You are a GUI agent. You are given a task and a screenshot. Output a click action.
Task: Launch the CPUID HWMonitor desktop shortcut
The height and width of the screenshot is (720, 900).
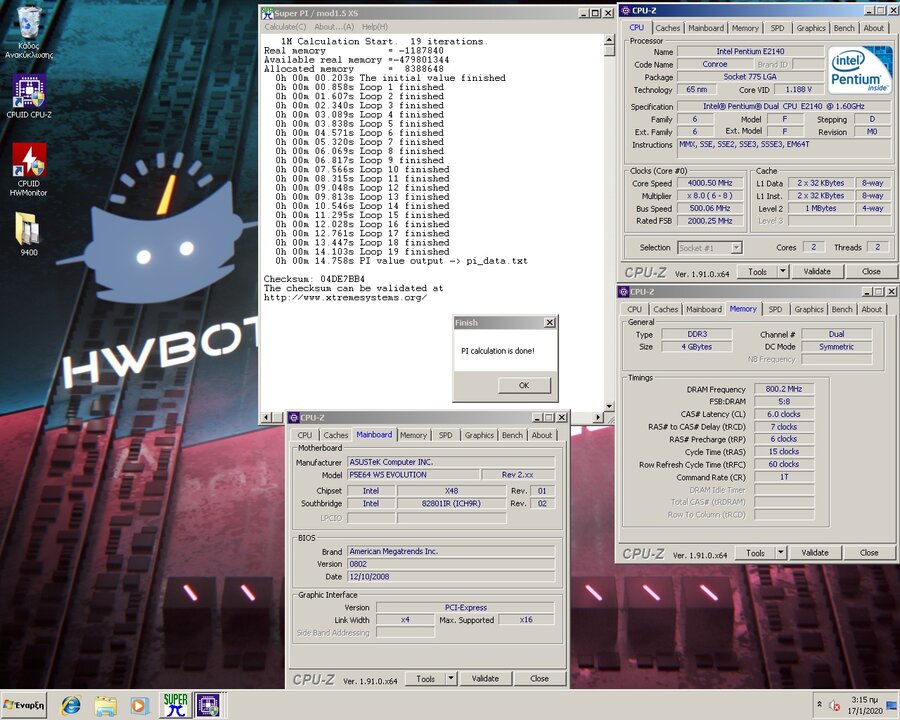click(x=29, y=170)
